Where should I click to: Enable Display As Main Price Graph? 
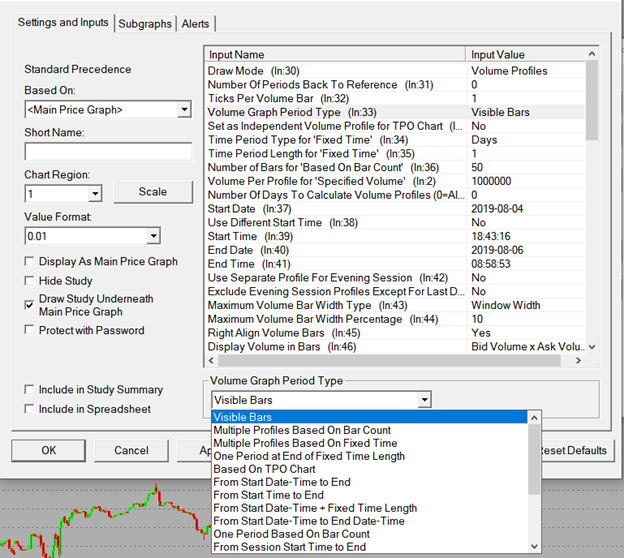pyautogui.click(x=30, y=262)
